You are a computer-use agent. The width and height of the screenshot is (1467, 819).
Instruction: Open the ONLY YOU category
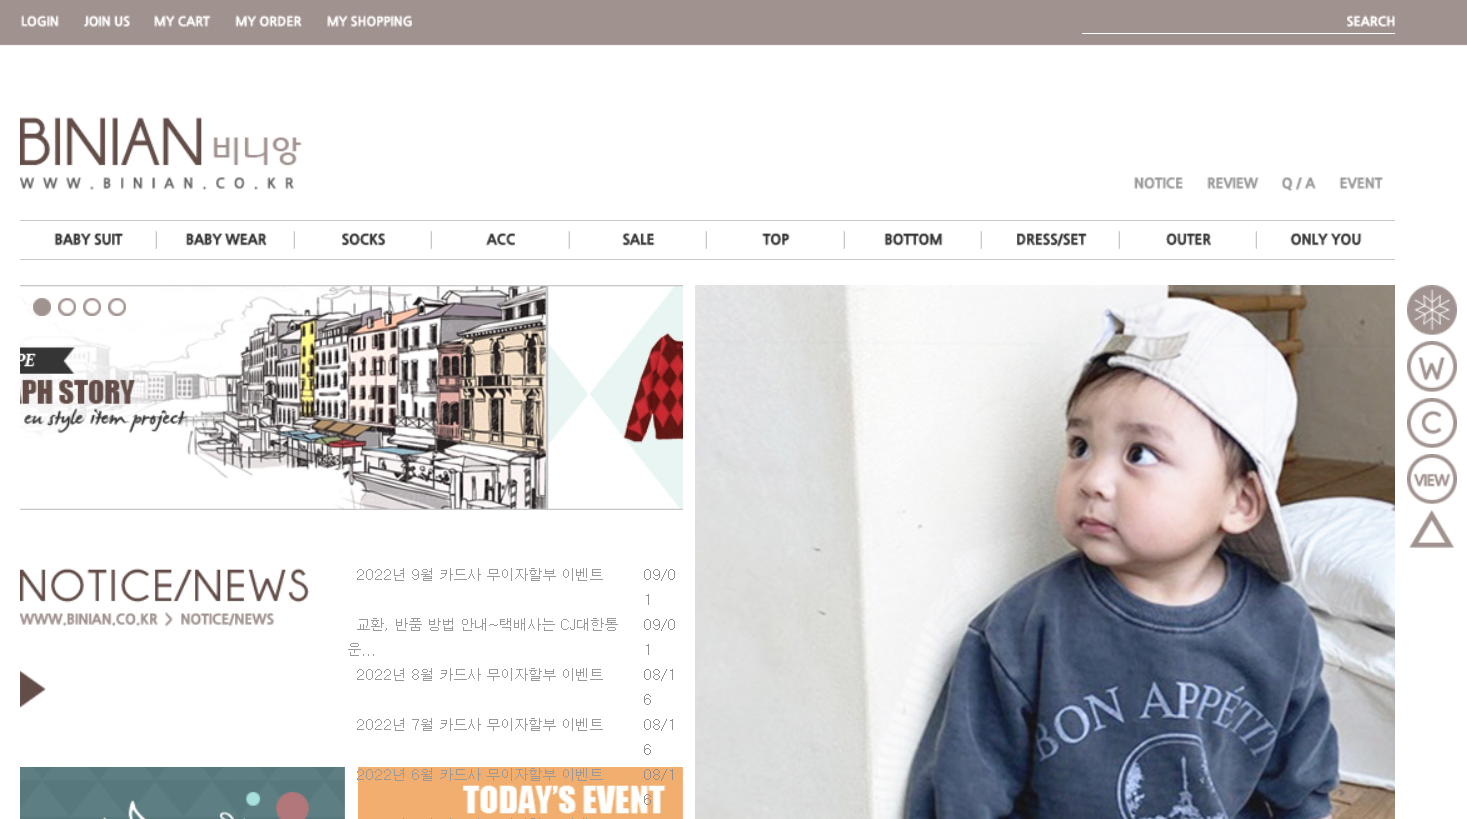1326,240
